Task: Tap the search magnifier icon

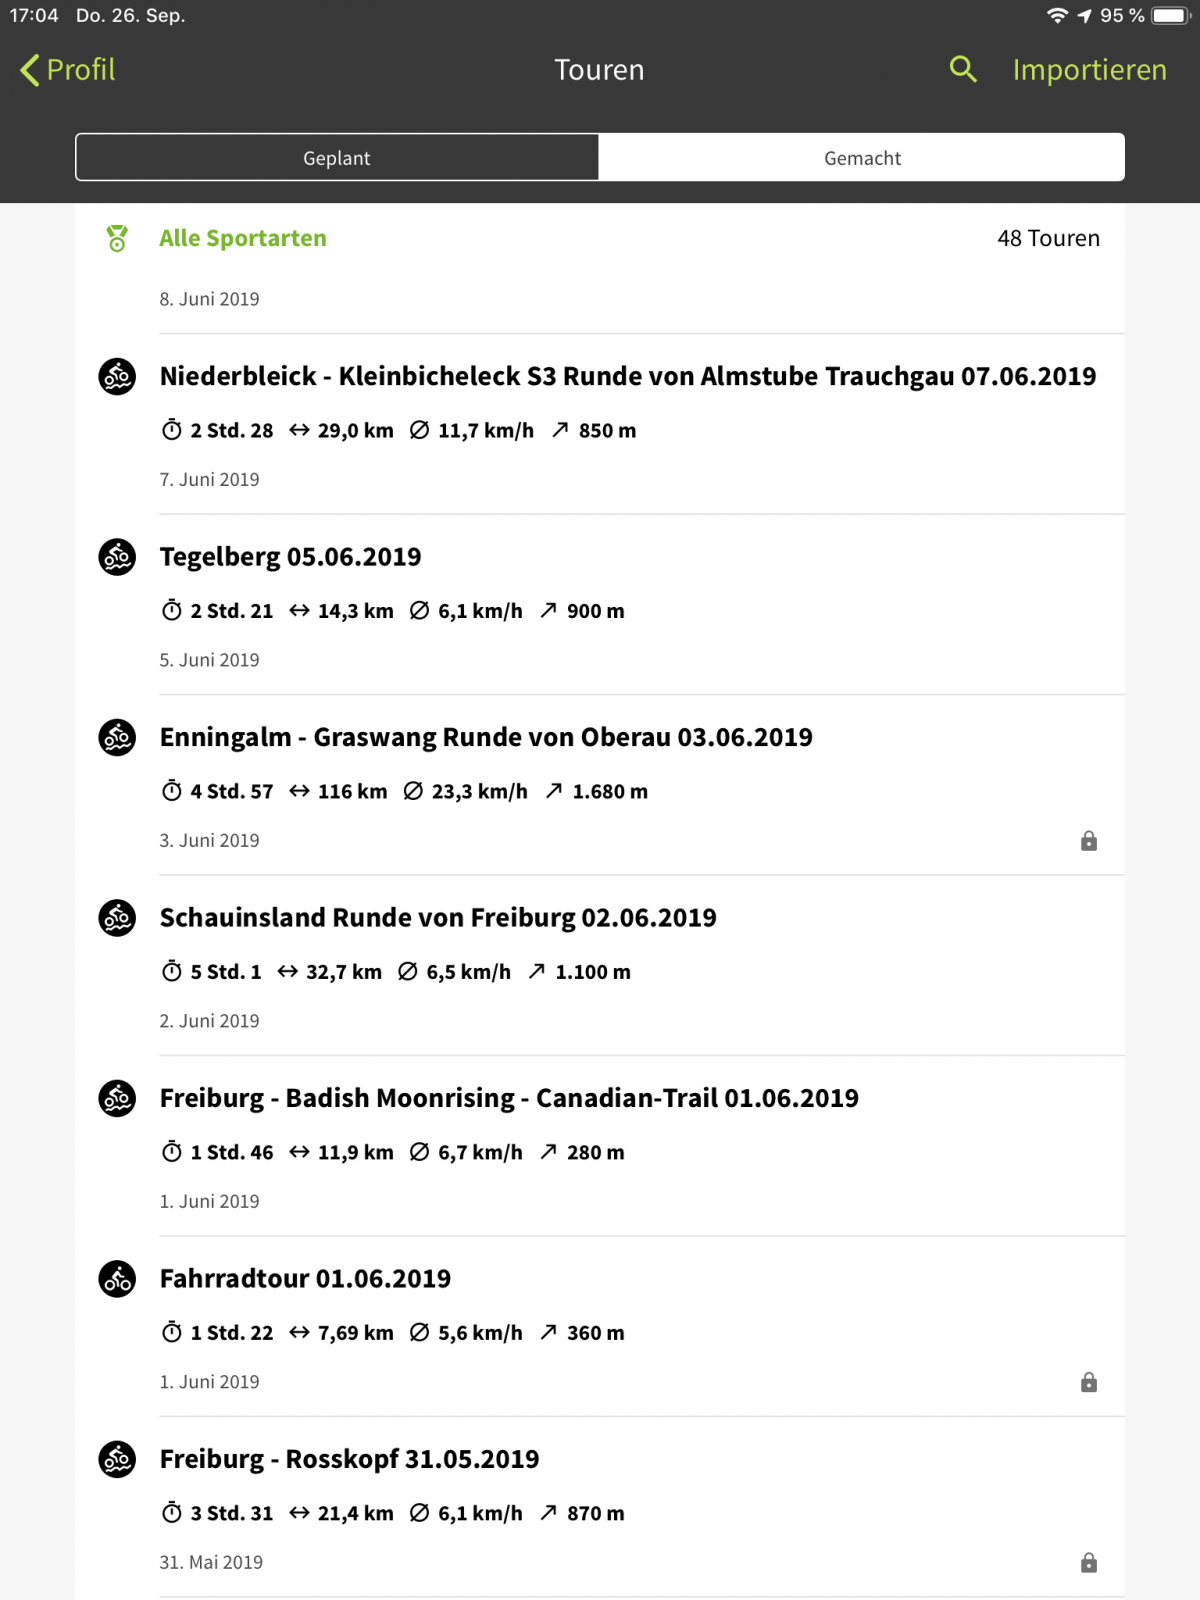Action: [x=962, y=69]
